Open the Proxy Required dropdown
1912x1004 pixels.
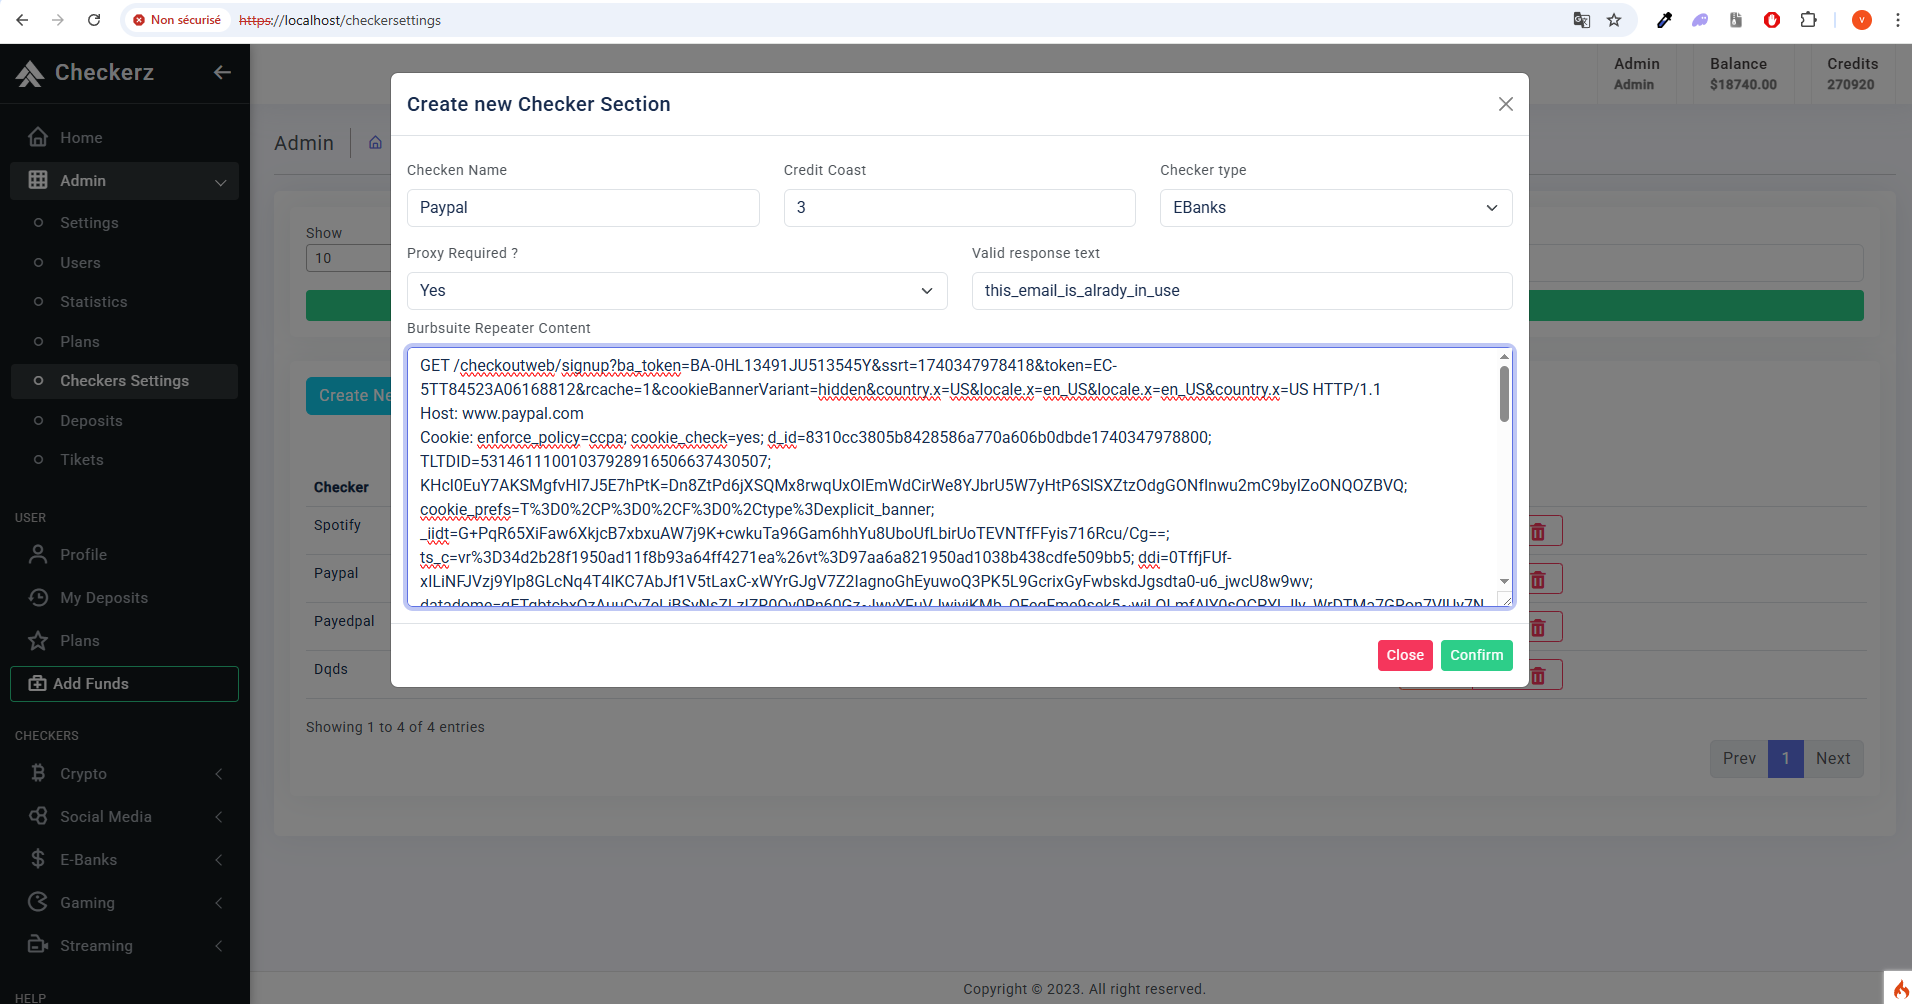(x=677, y=291)
